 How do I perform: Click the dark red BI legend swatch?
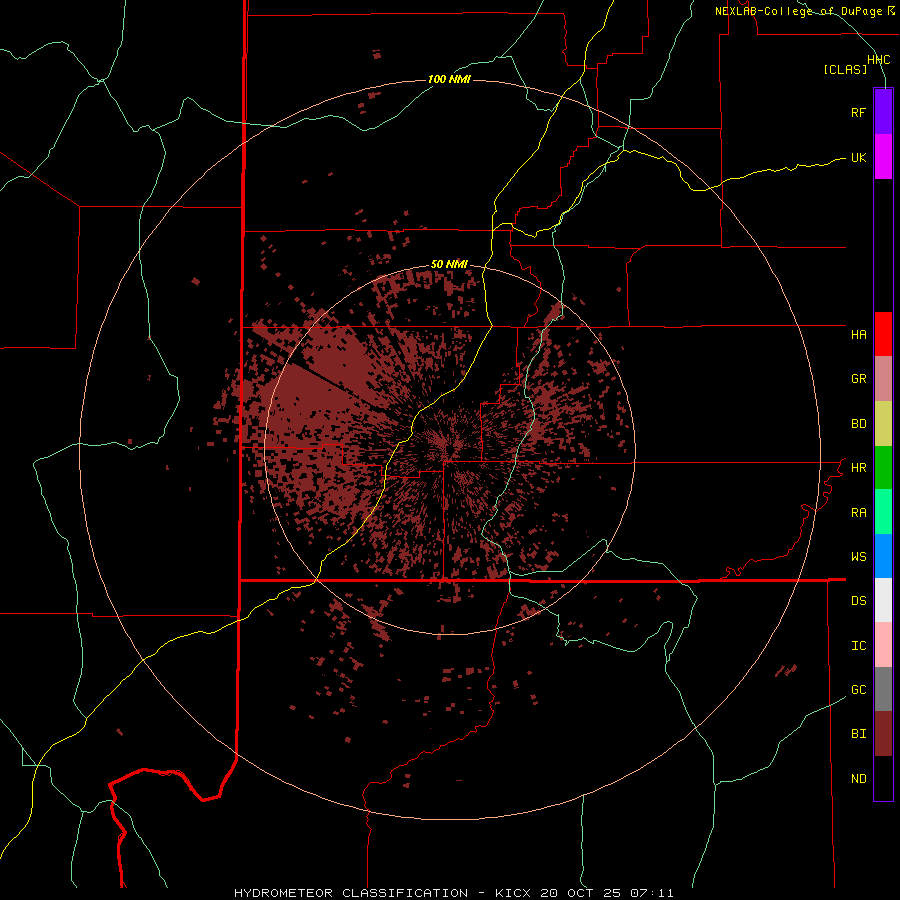click(883, 734)
